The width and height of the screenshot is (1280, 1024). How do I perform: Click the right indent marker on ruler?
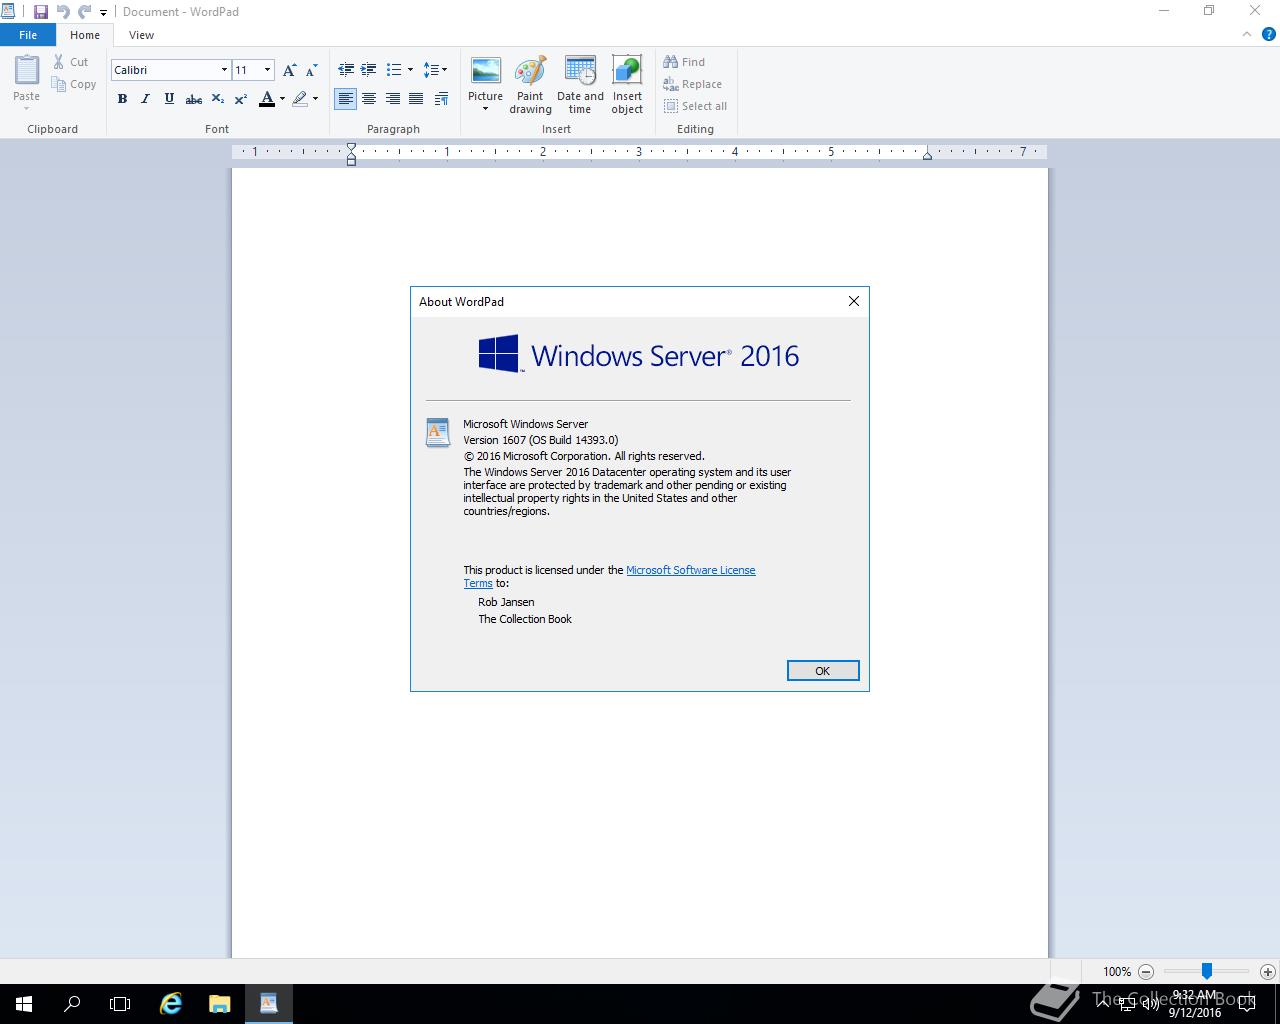coord(927,155)
